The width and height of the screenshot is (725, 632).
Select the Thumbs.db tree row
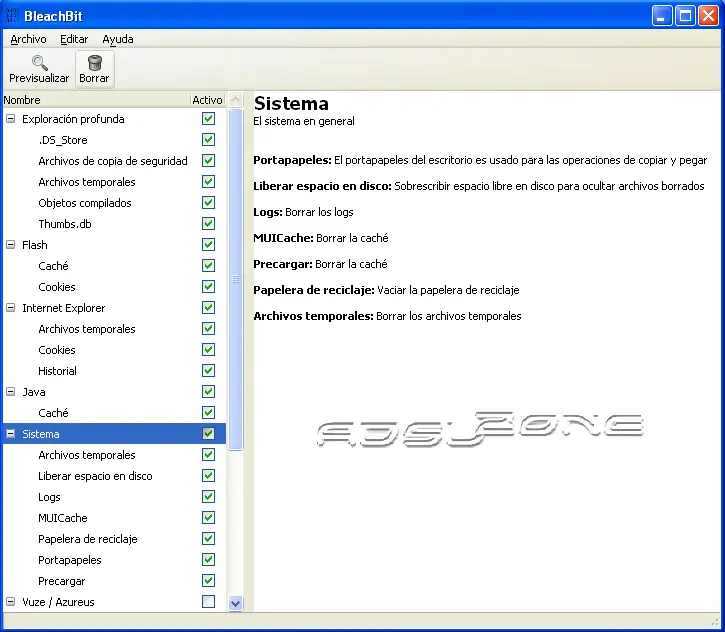pos(115,224)
